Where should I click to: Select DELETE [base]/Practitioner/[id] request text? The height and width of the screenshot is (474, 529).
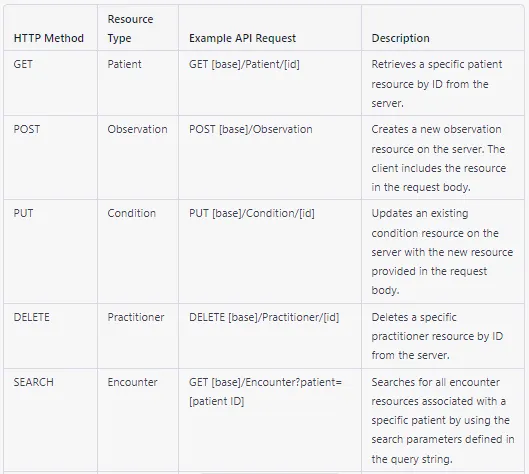(x=264, y=317)
